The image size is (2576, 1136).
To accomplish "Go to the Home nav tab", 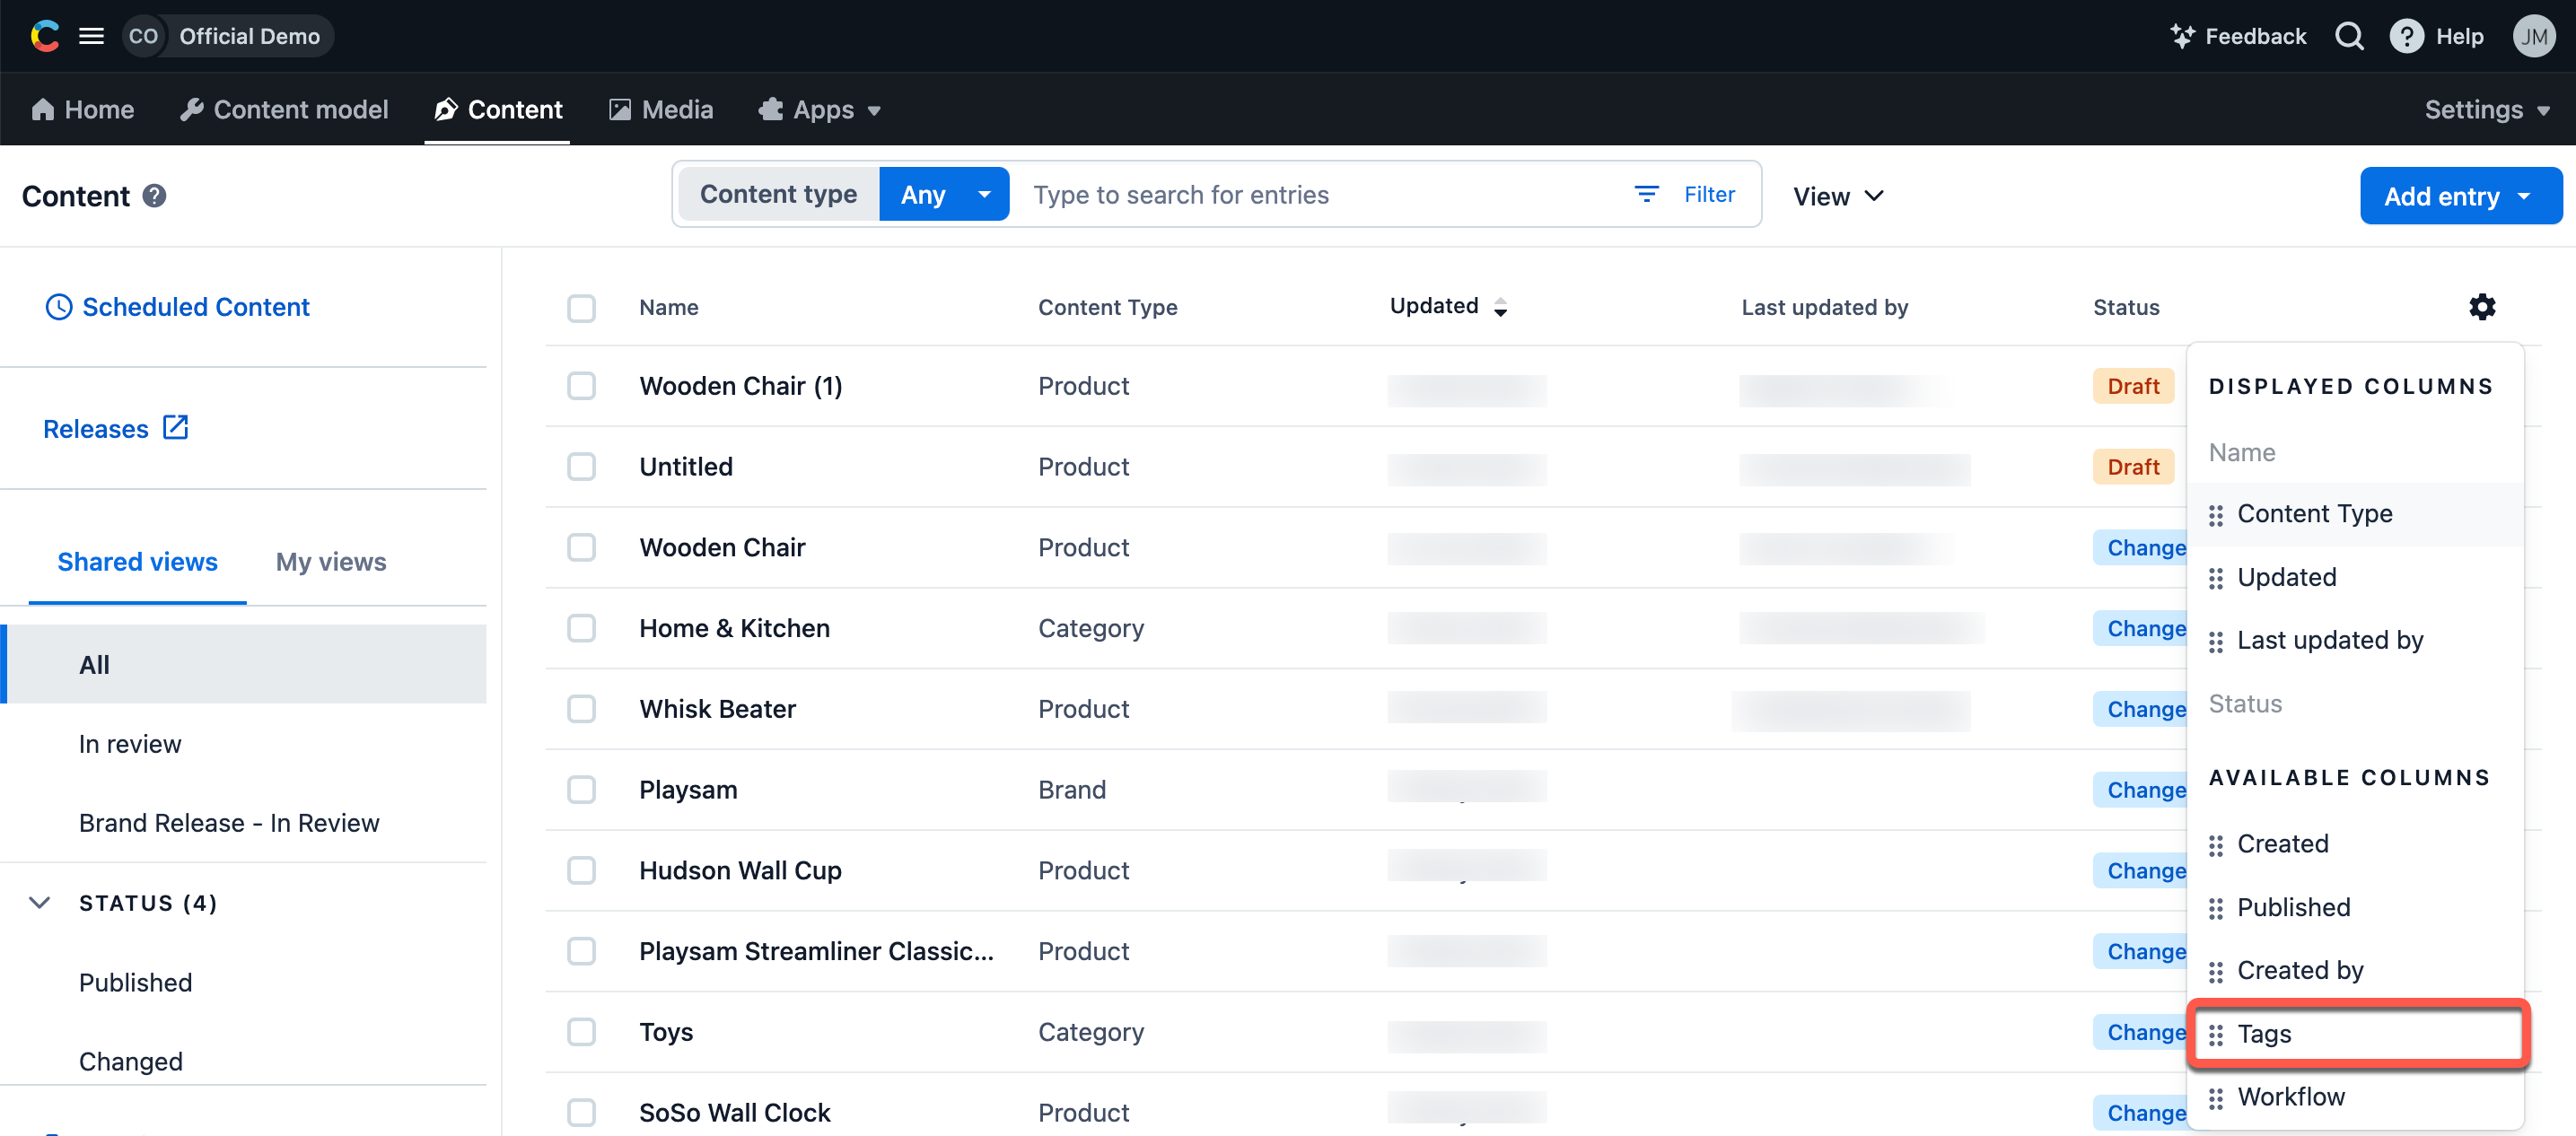I will point(83,109).
